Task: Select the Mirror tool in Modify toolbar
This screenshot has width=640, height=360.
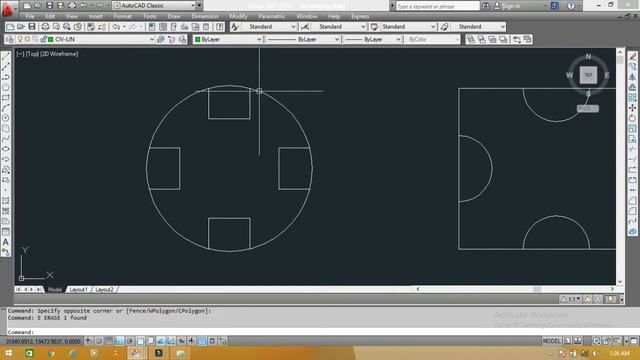Action: (x=632, y=77)
